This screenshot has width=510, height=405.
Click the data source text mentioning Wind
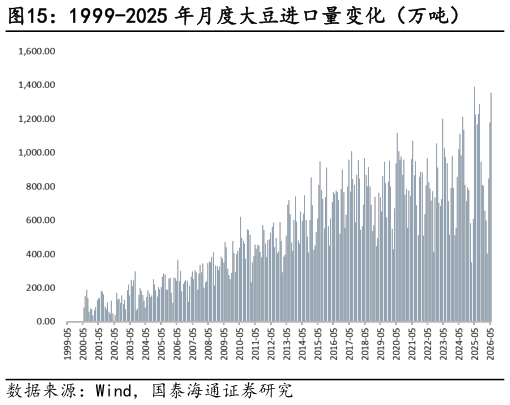click(x=149, y=391)
